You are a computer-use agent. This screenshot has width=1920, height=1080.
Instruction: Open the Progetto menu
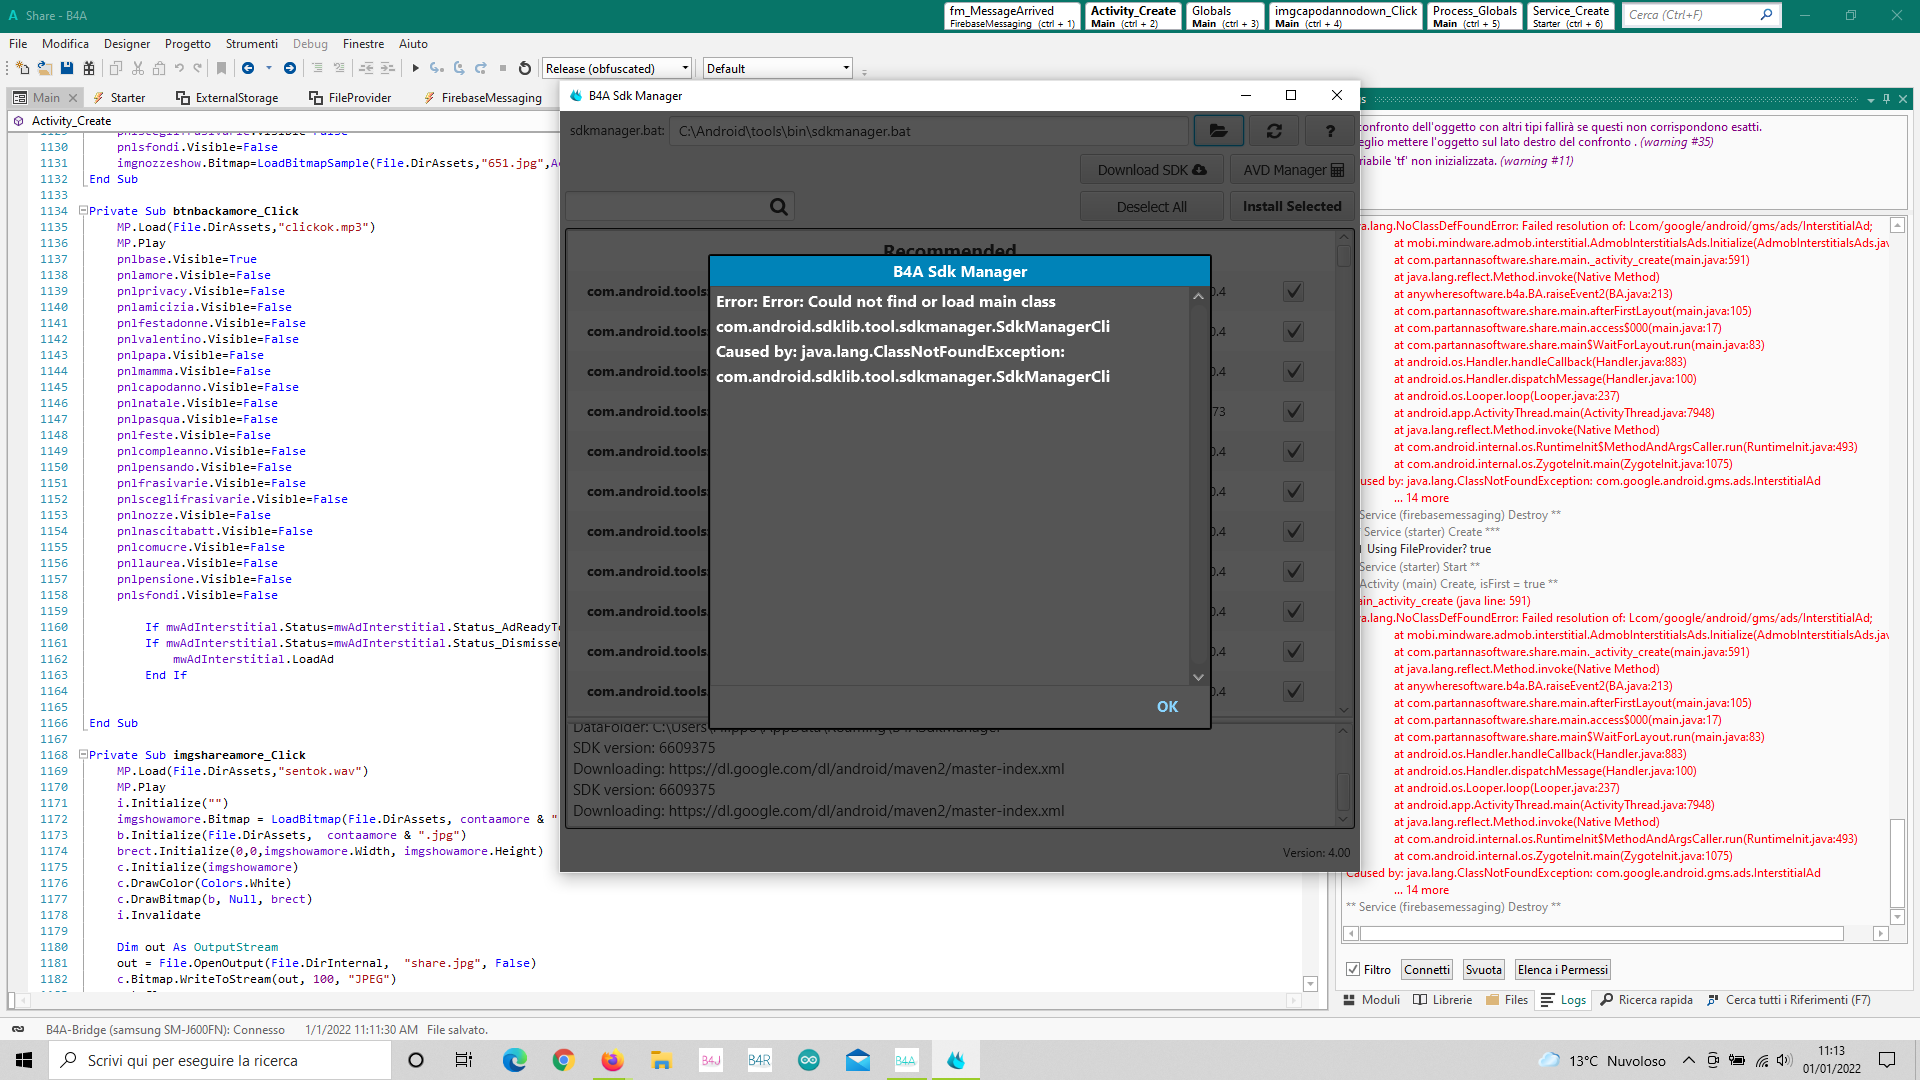pos(188,44)
